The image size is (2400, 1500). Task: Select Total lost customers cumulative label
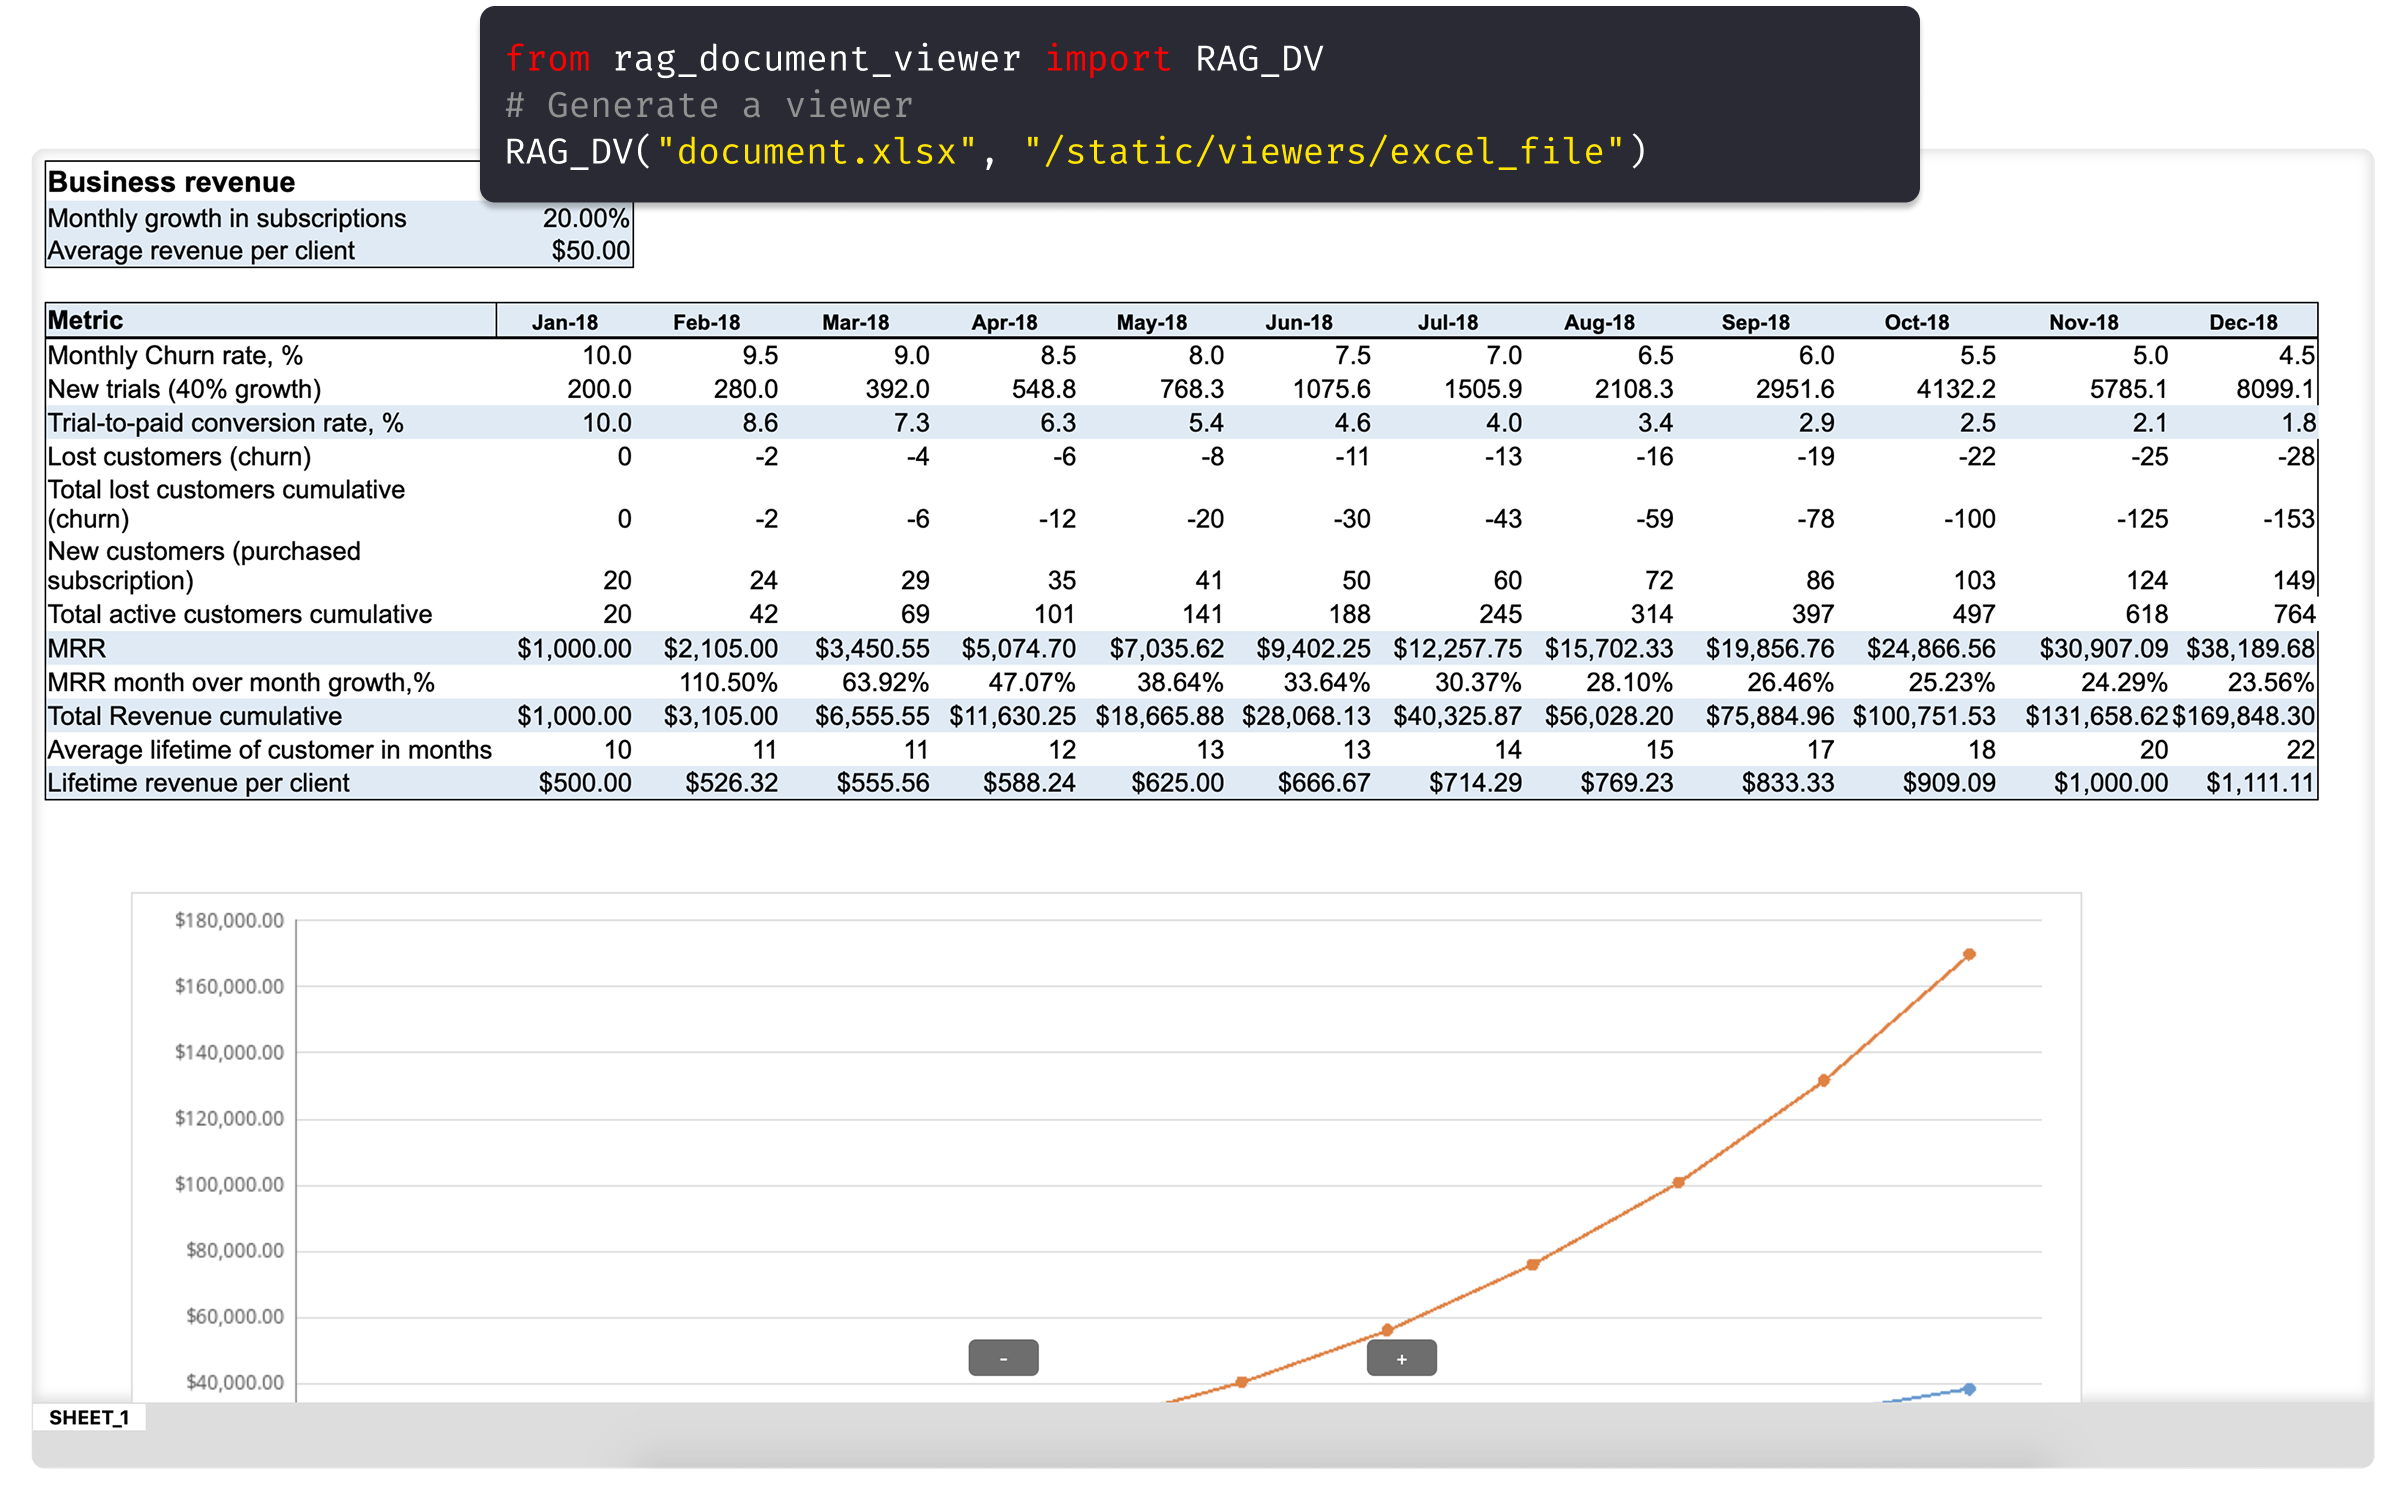(226, 504)
